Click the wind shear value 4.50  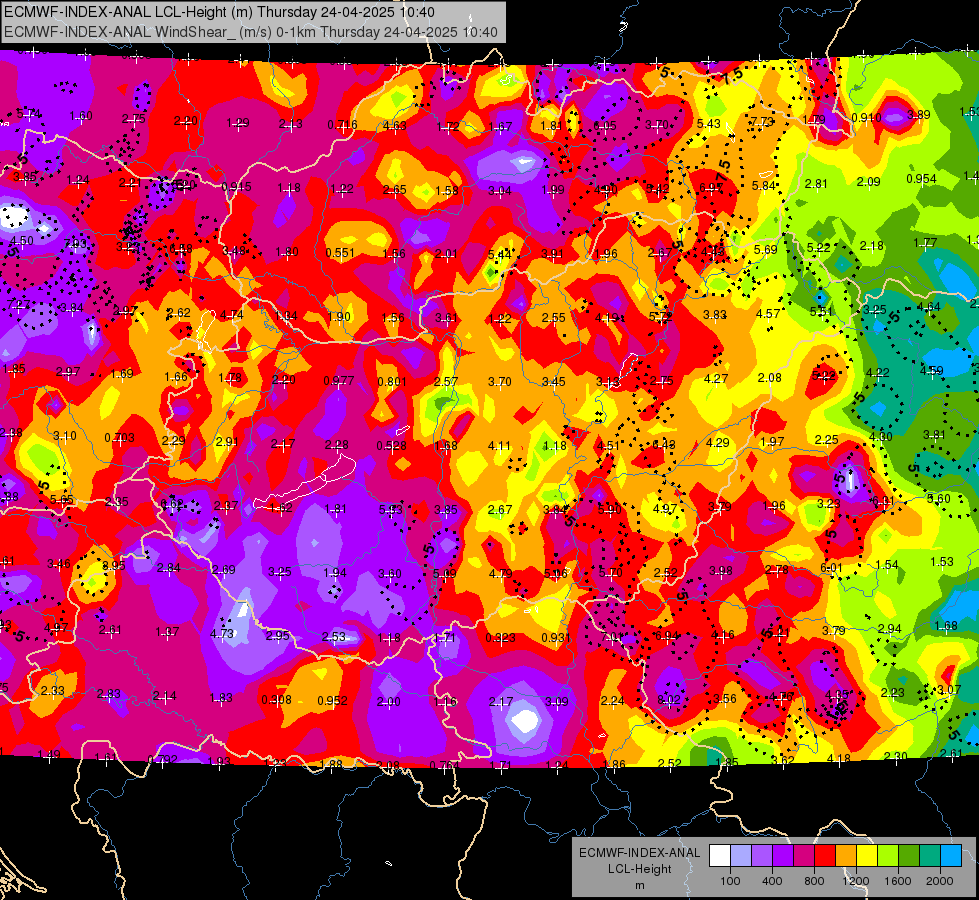coord(22,240)
